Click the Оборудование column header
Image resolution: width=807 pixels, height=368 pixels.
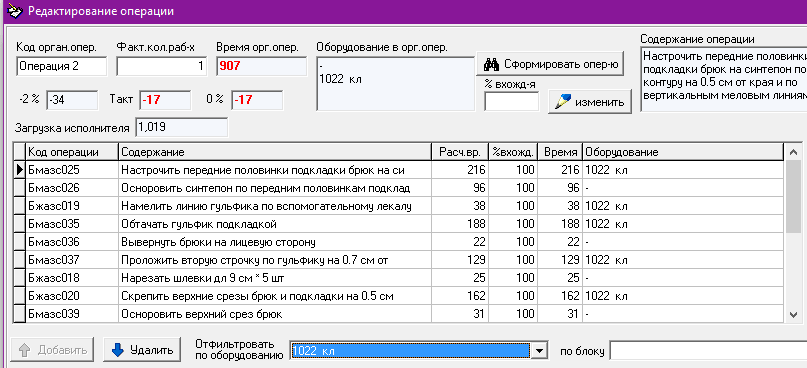(x=682, y=152)
